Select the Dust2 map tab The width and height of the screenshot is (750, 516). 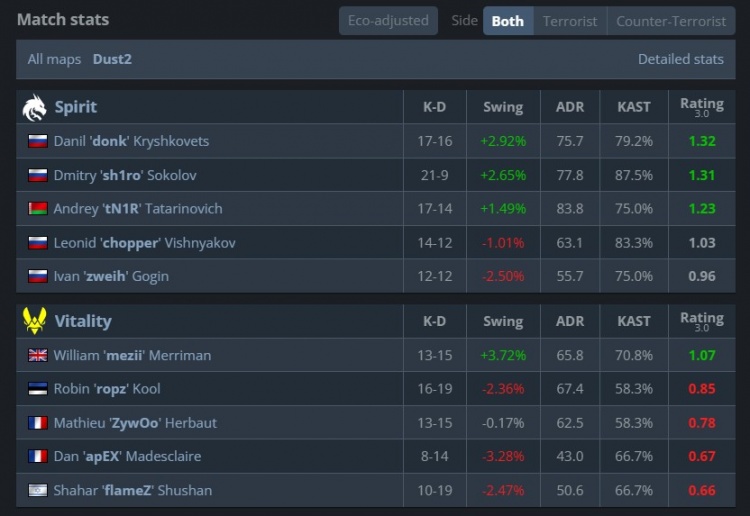112,59
